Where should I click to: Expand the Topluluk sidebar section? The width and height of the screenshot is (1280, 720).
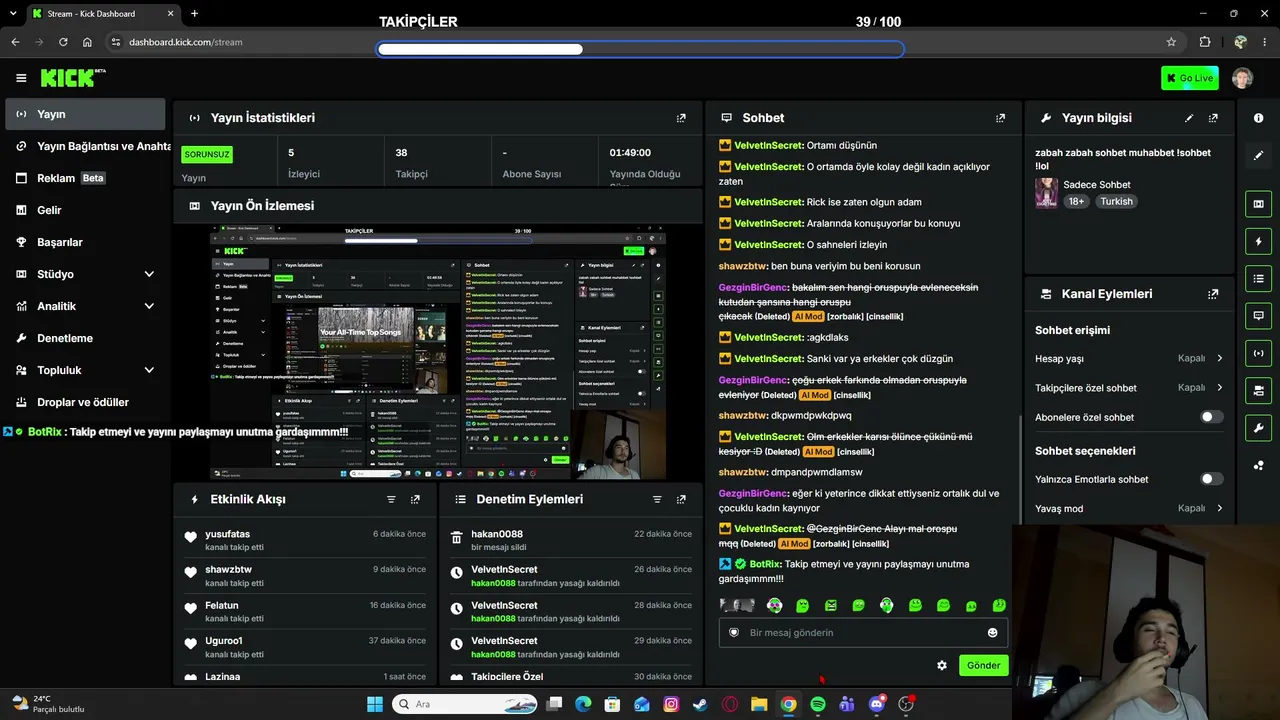pyautogui.click(x=85, y=370)
